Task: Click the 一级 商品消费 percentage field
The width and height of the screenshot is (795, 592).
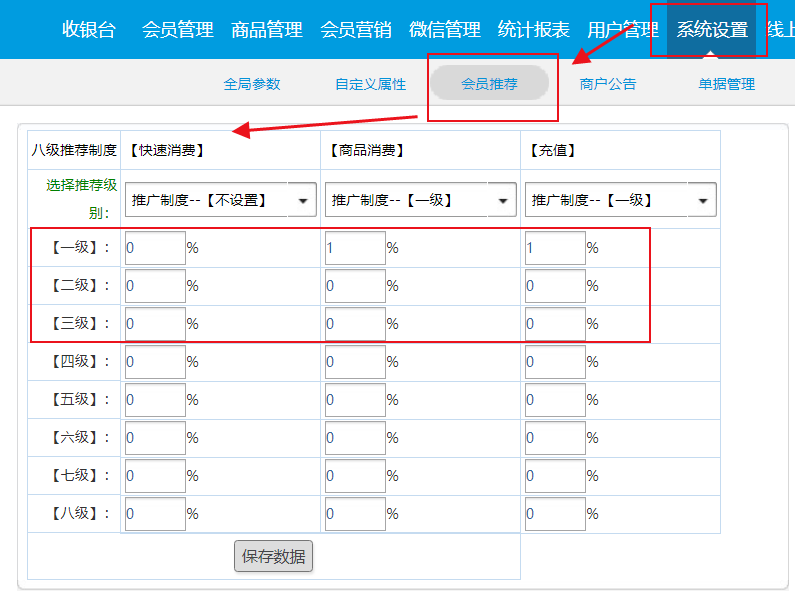Action: pos(355,248)
